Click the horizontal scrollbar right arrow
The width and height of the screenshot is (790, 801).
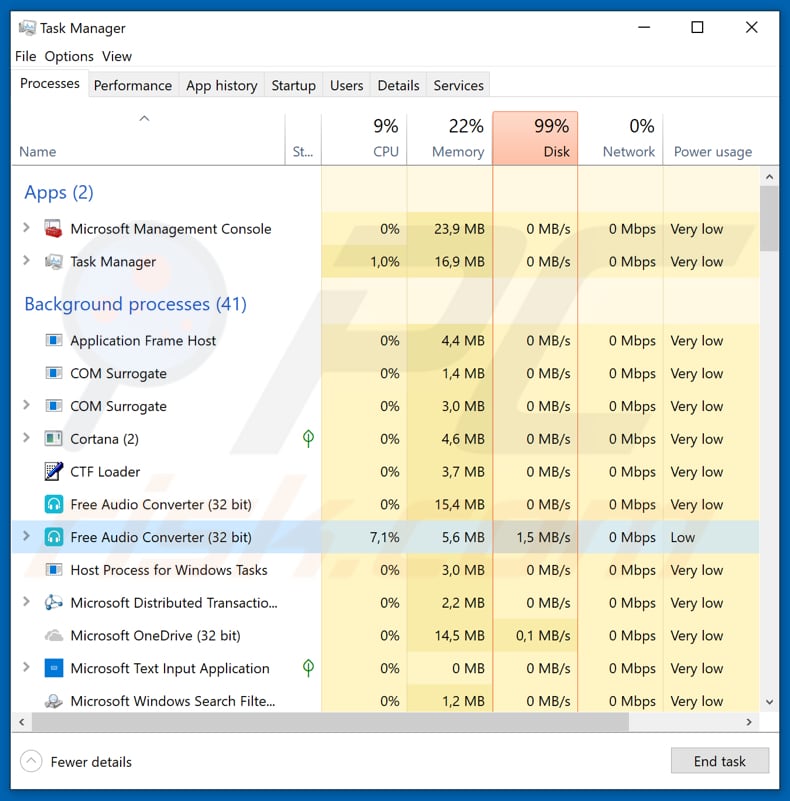click(749, 722)
